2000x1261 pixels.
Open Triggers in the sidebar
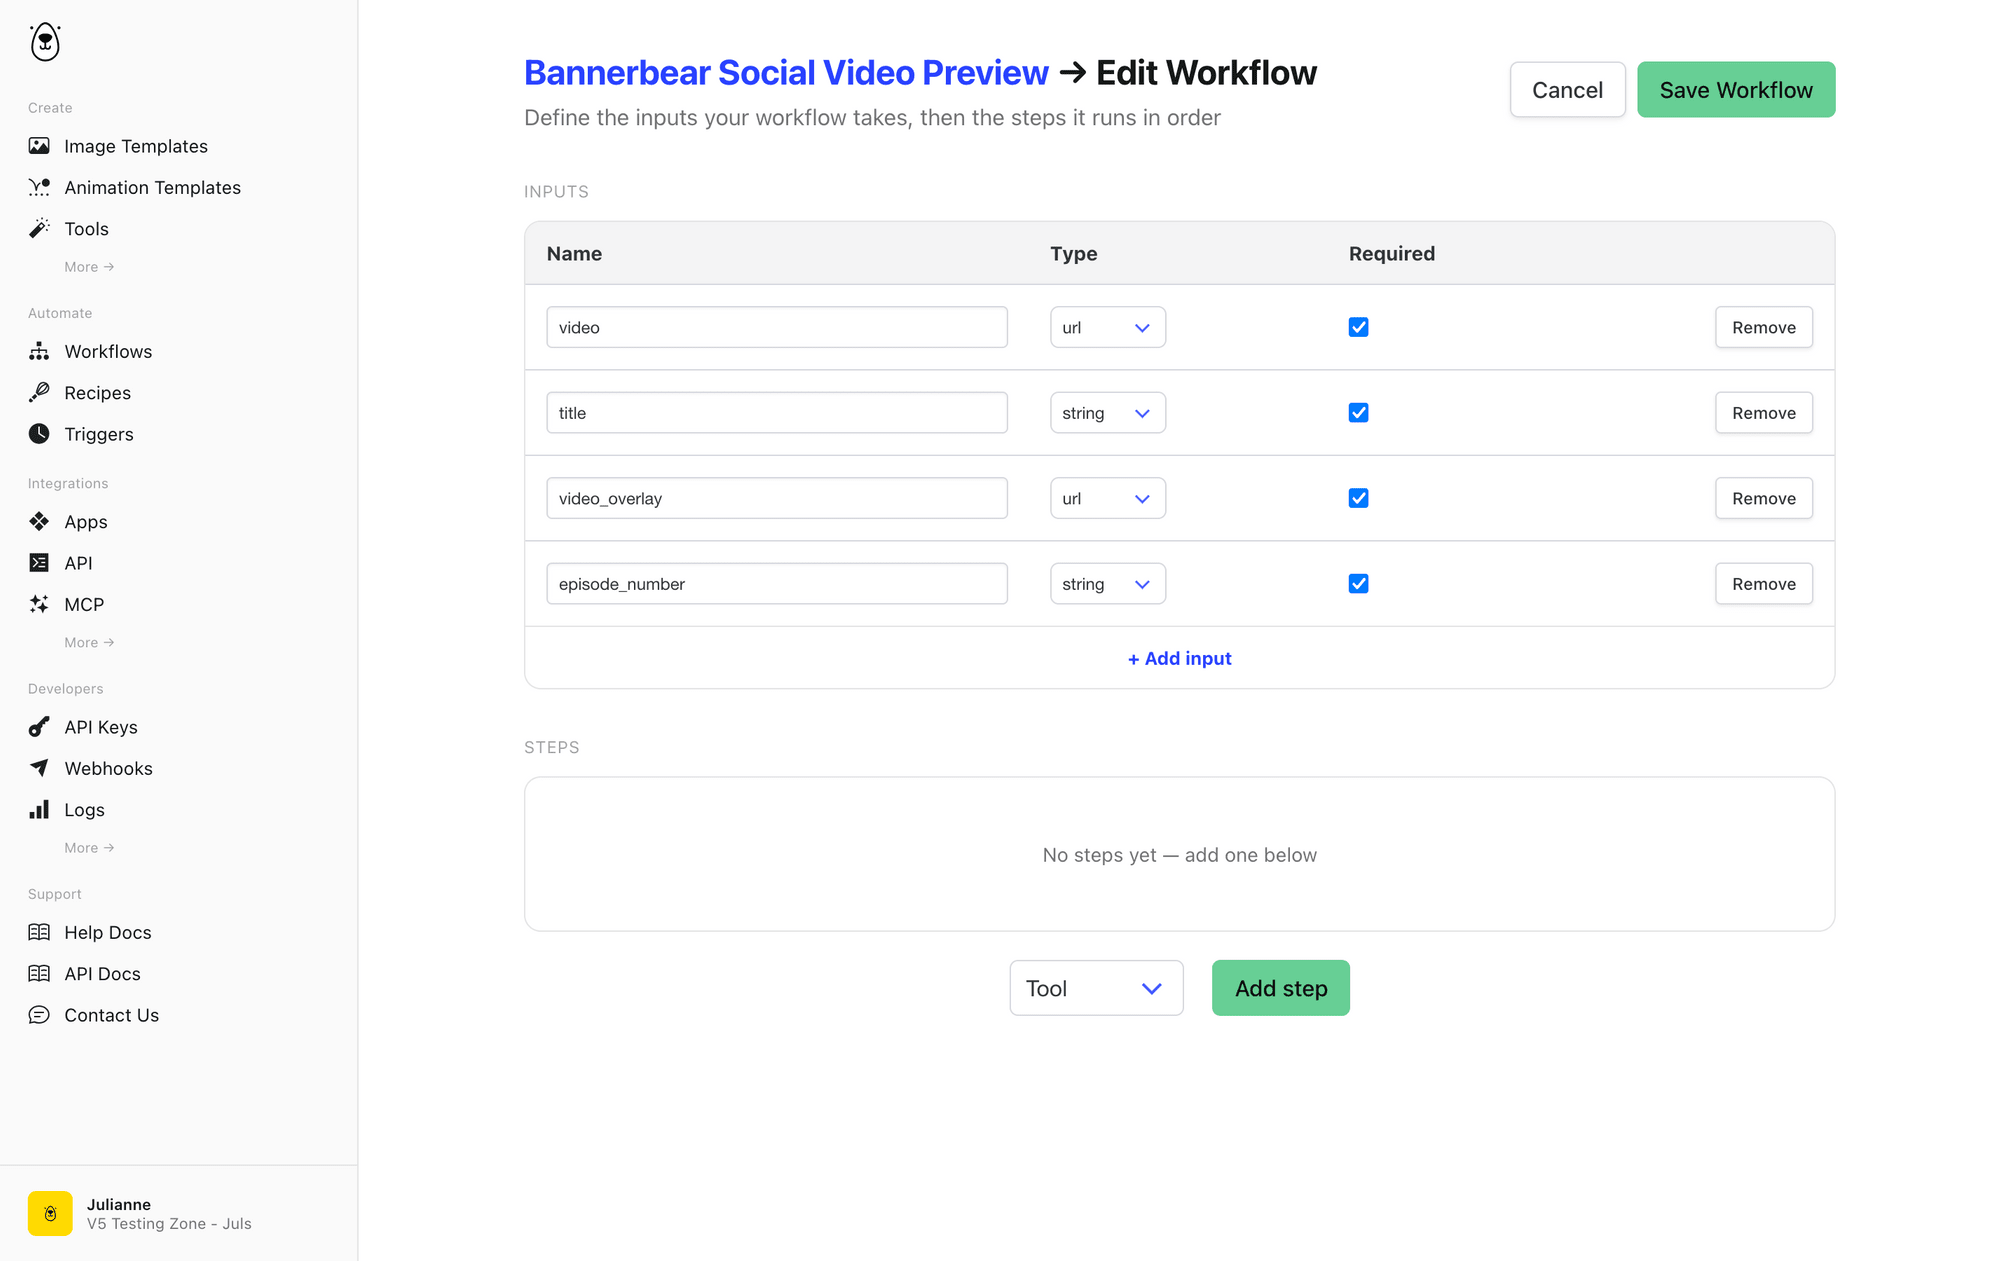[98, 434]
